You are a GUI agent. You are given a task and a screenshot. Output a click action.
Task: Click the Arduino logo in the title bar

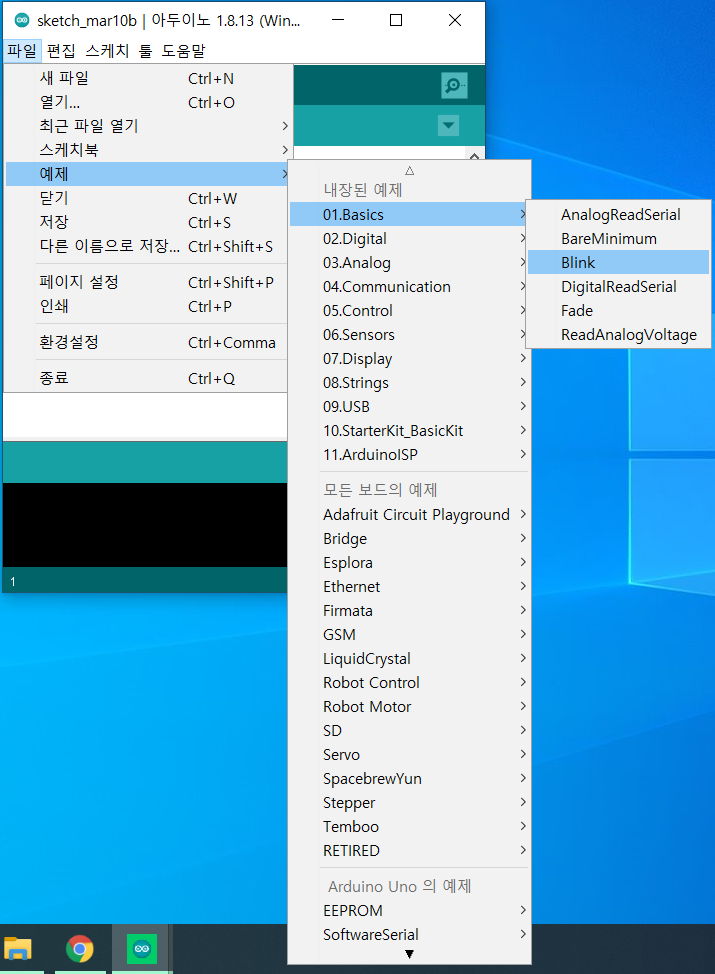(22, 20)
